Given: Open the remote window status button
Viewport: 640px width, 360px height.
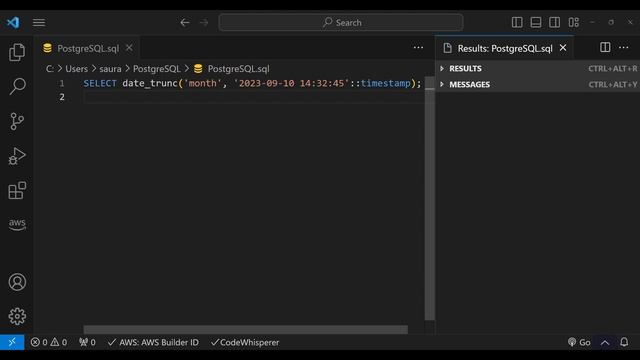Looking at the screenshot, I should point(12,342).
